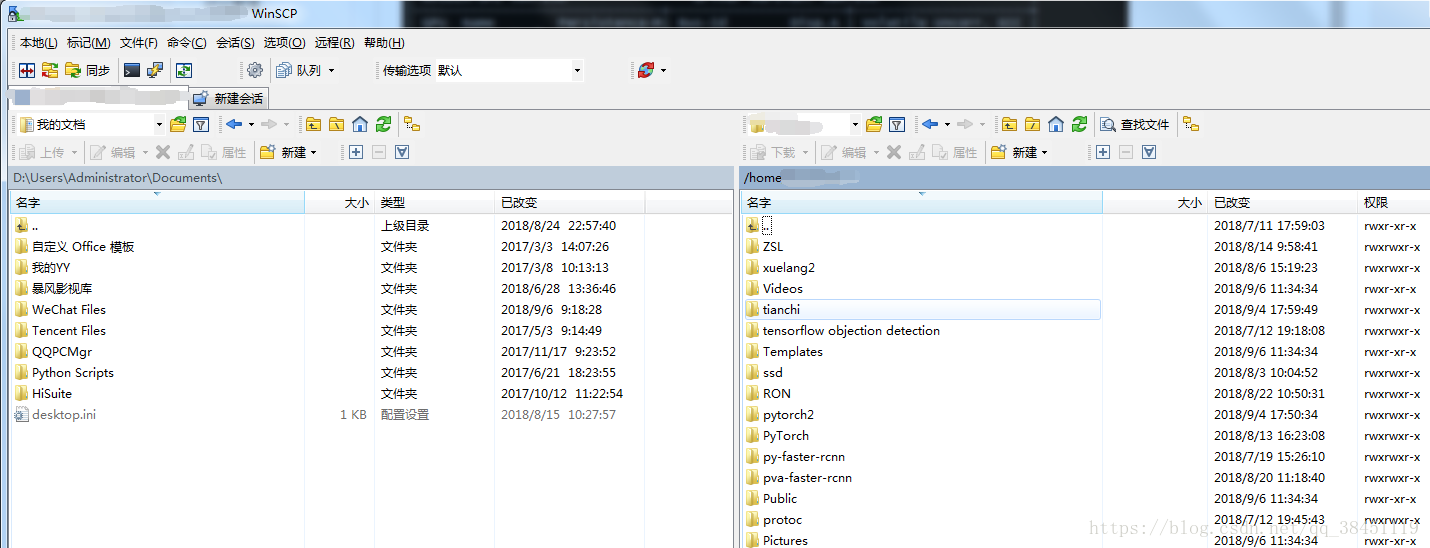Image resolution: width=1430 pixels, height=548 pixels.
Task: Click the red-blue session reconnect icon
Action: click(x=646, y=70)
